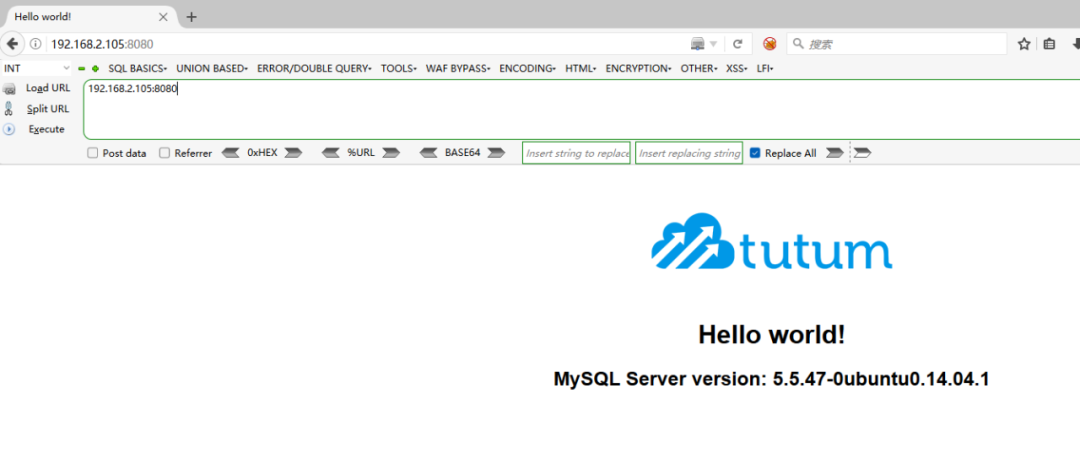Screen dimensions: 1080x458
Task: Close the Hello world! tab
Action: click(x=163, y=17)
